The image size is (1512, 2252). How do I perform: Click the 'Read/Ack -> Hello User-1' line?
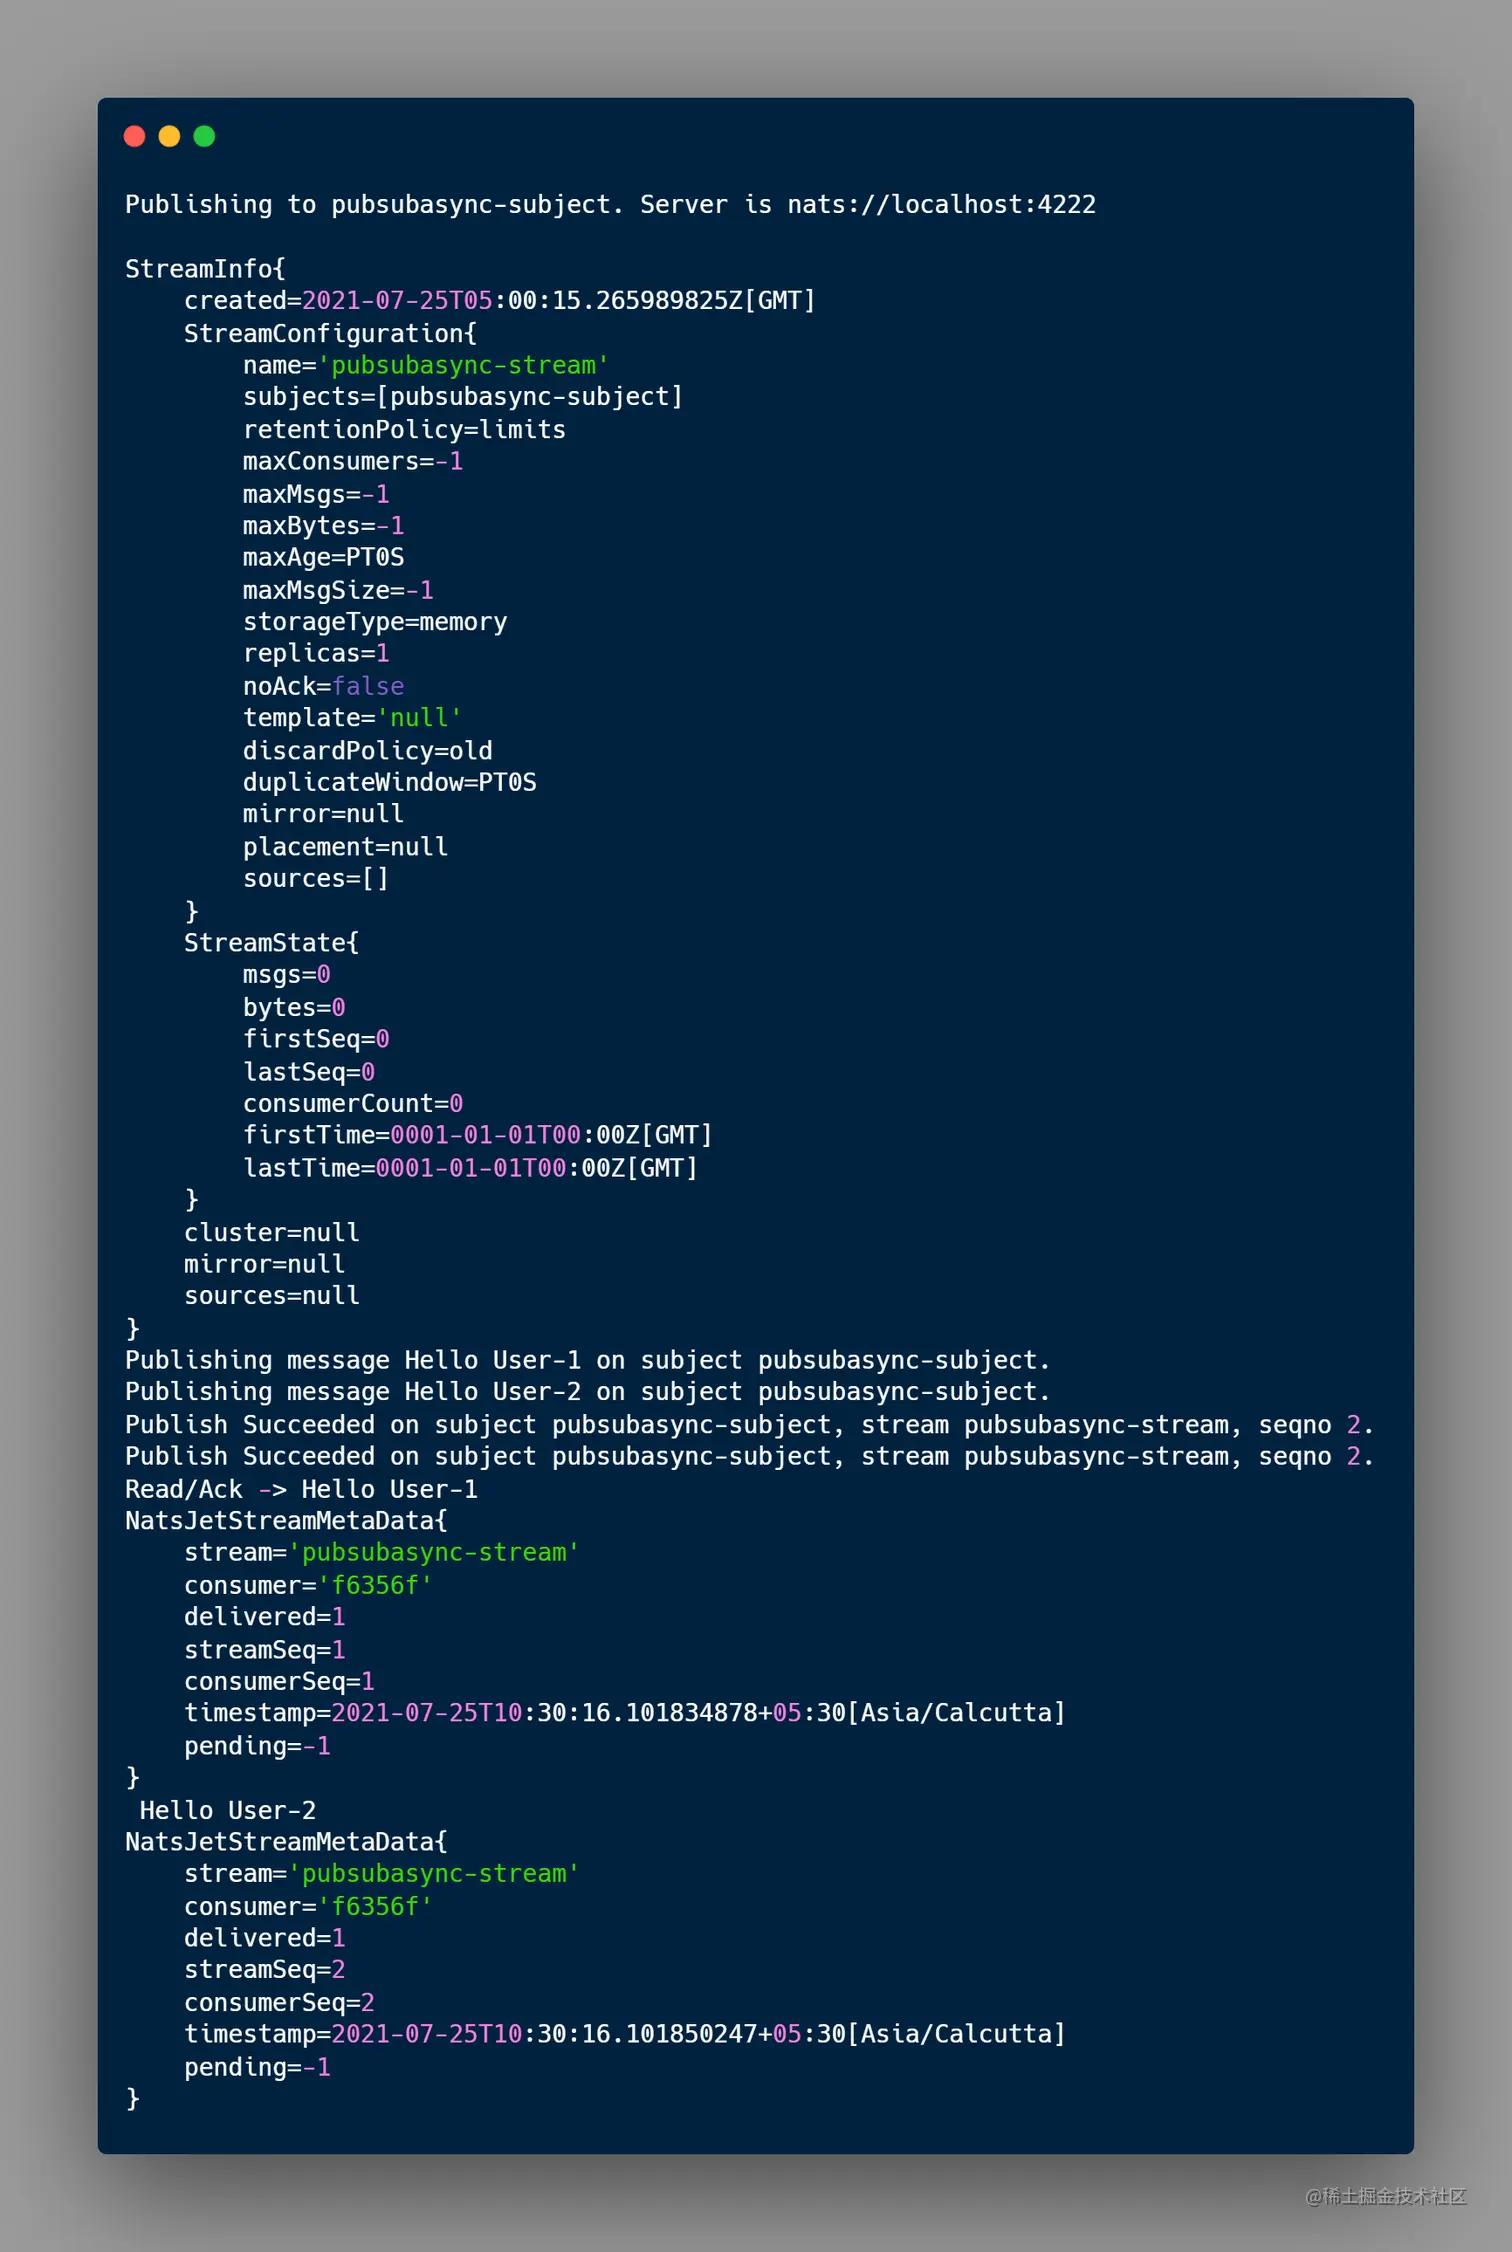301,1490
